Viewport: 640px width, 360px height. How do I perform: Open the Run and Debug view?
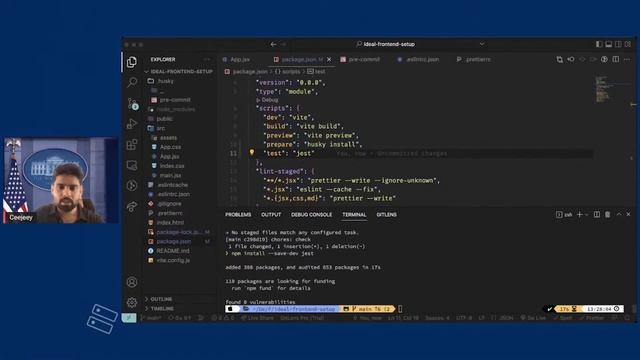coord(132,124)
